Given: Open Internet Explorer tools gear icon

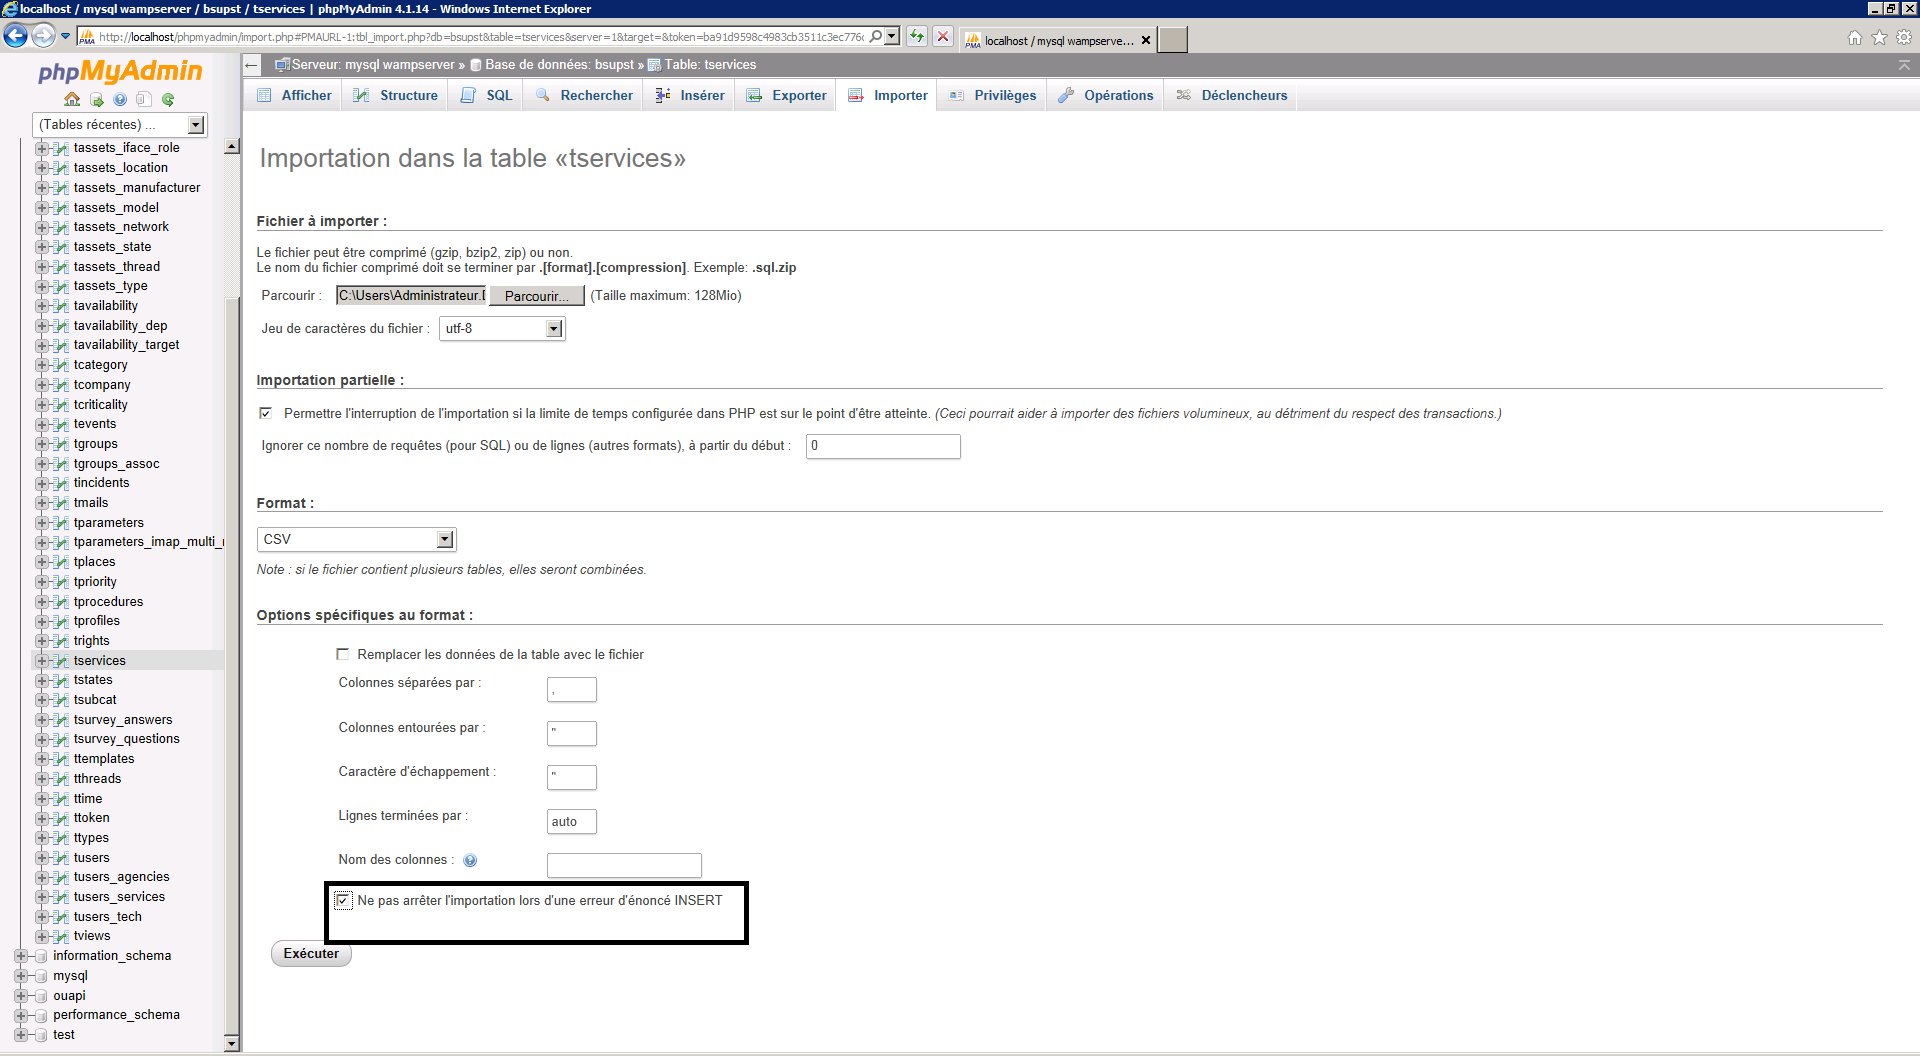Looking at the screenshot, I should (x=1904, y=38).
